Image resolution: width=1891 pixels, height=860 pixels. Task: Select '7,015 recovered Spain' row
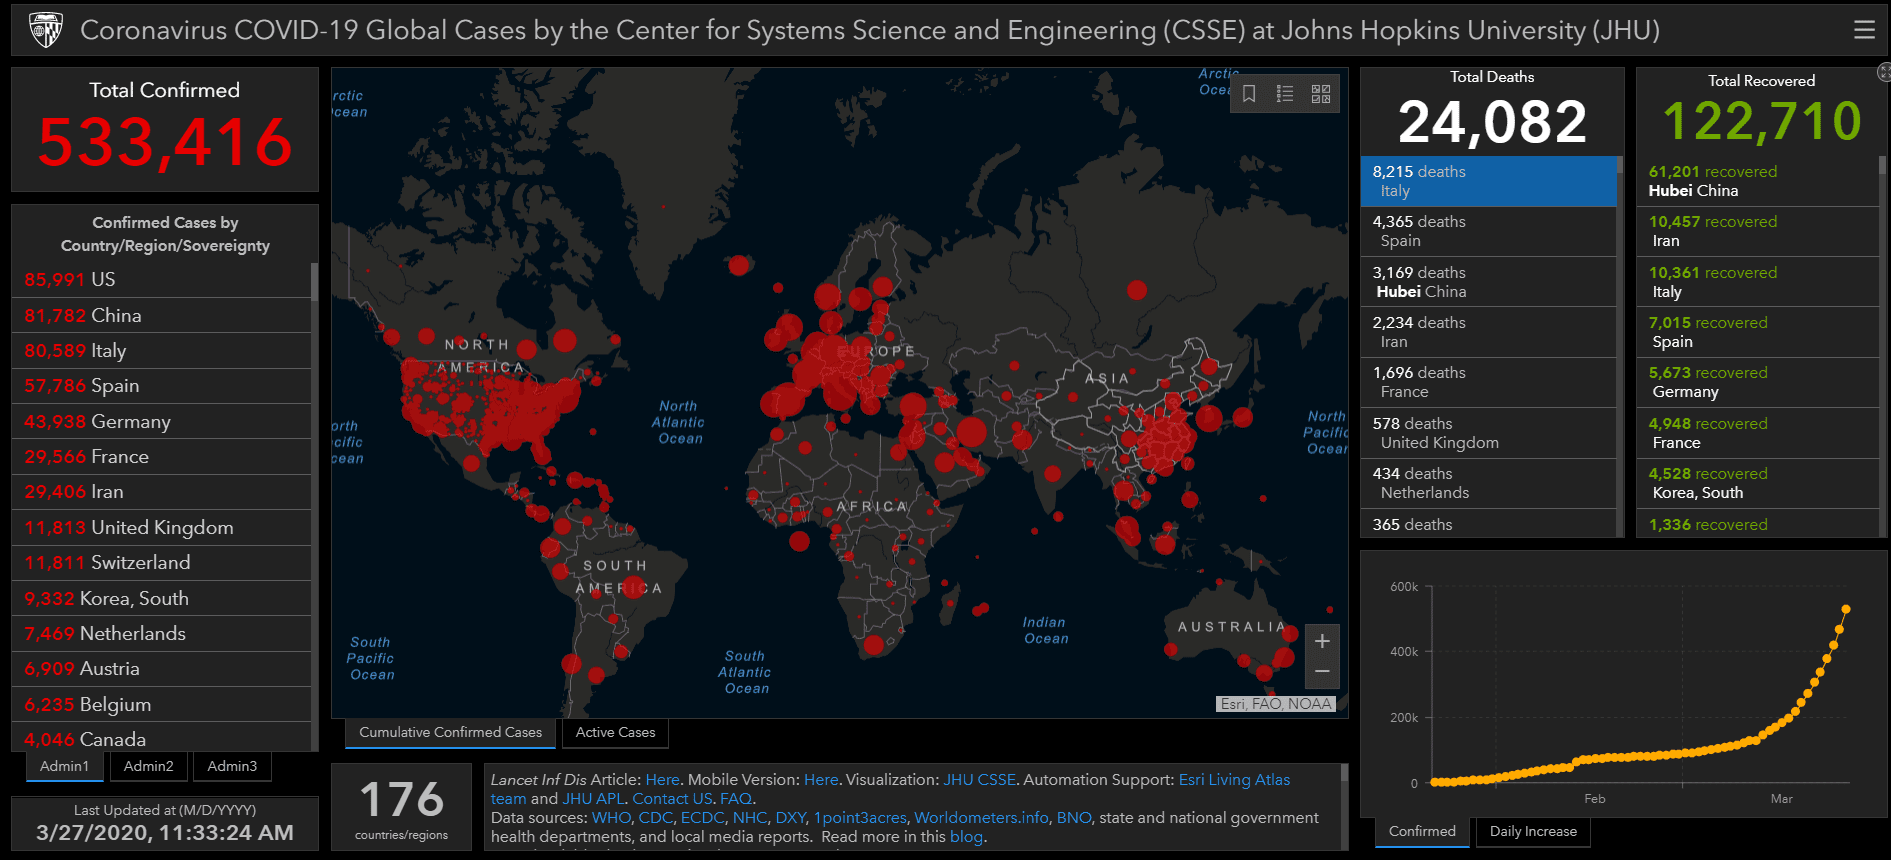[1758, 332]
